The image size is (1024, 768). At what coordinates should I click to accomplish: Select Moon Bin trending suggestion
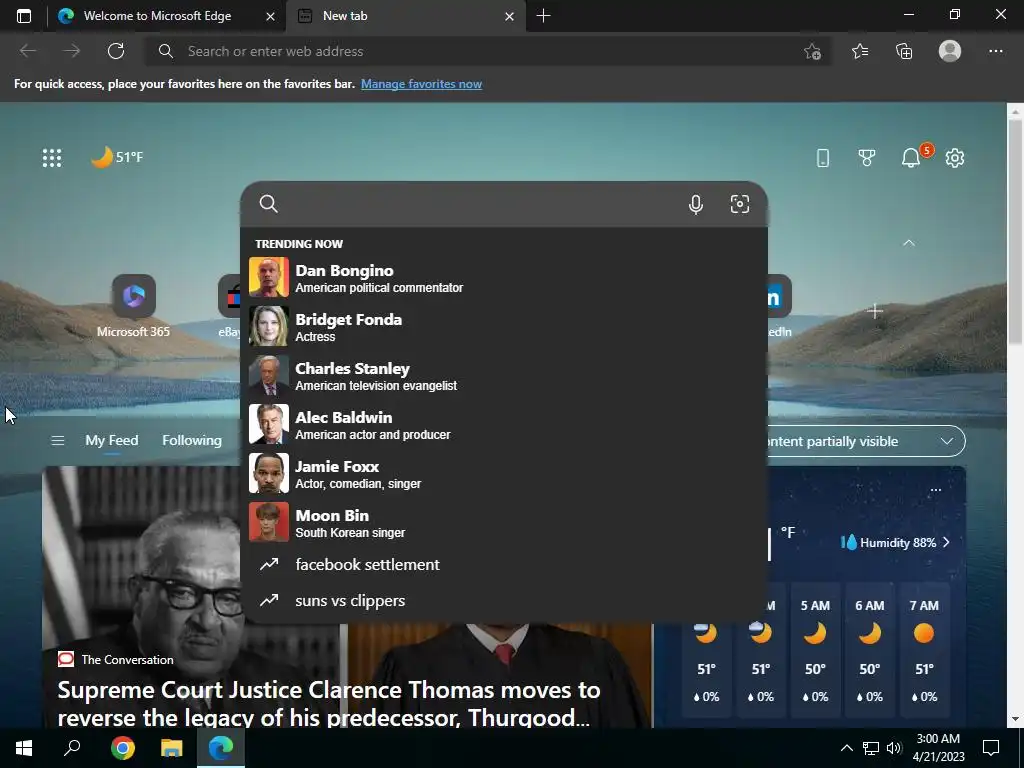tap(503, 522)
